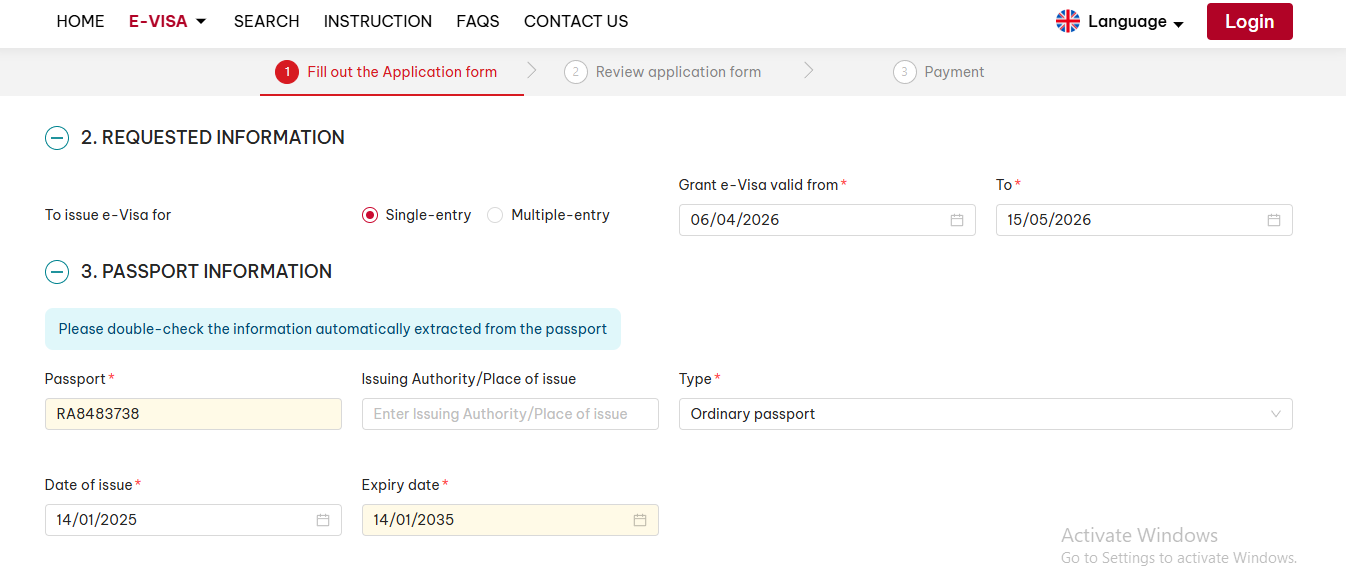Open the INSTRUCTION menu item
The height and width of the screenshot is (587, 1346).
[377, 21]
